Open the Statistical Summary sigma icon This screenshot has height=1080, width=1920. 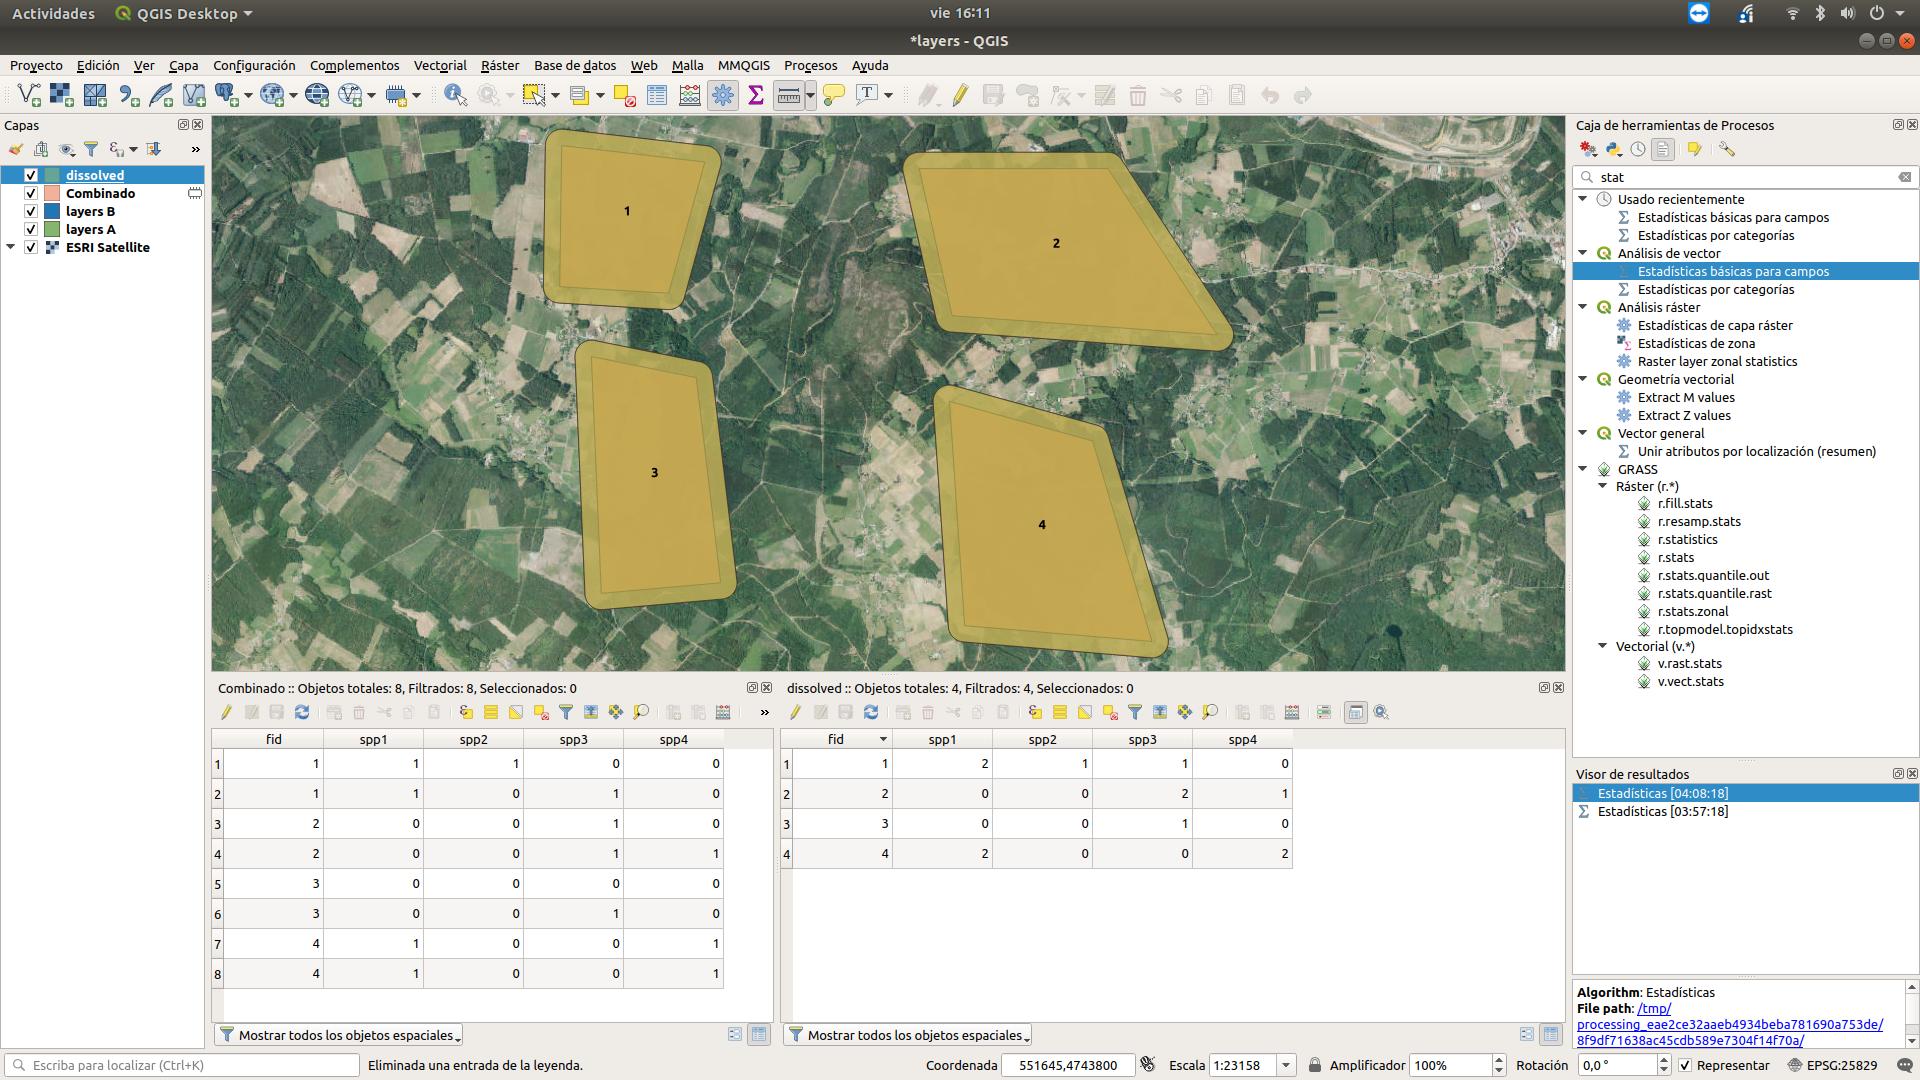[x=756, y=95]
